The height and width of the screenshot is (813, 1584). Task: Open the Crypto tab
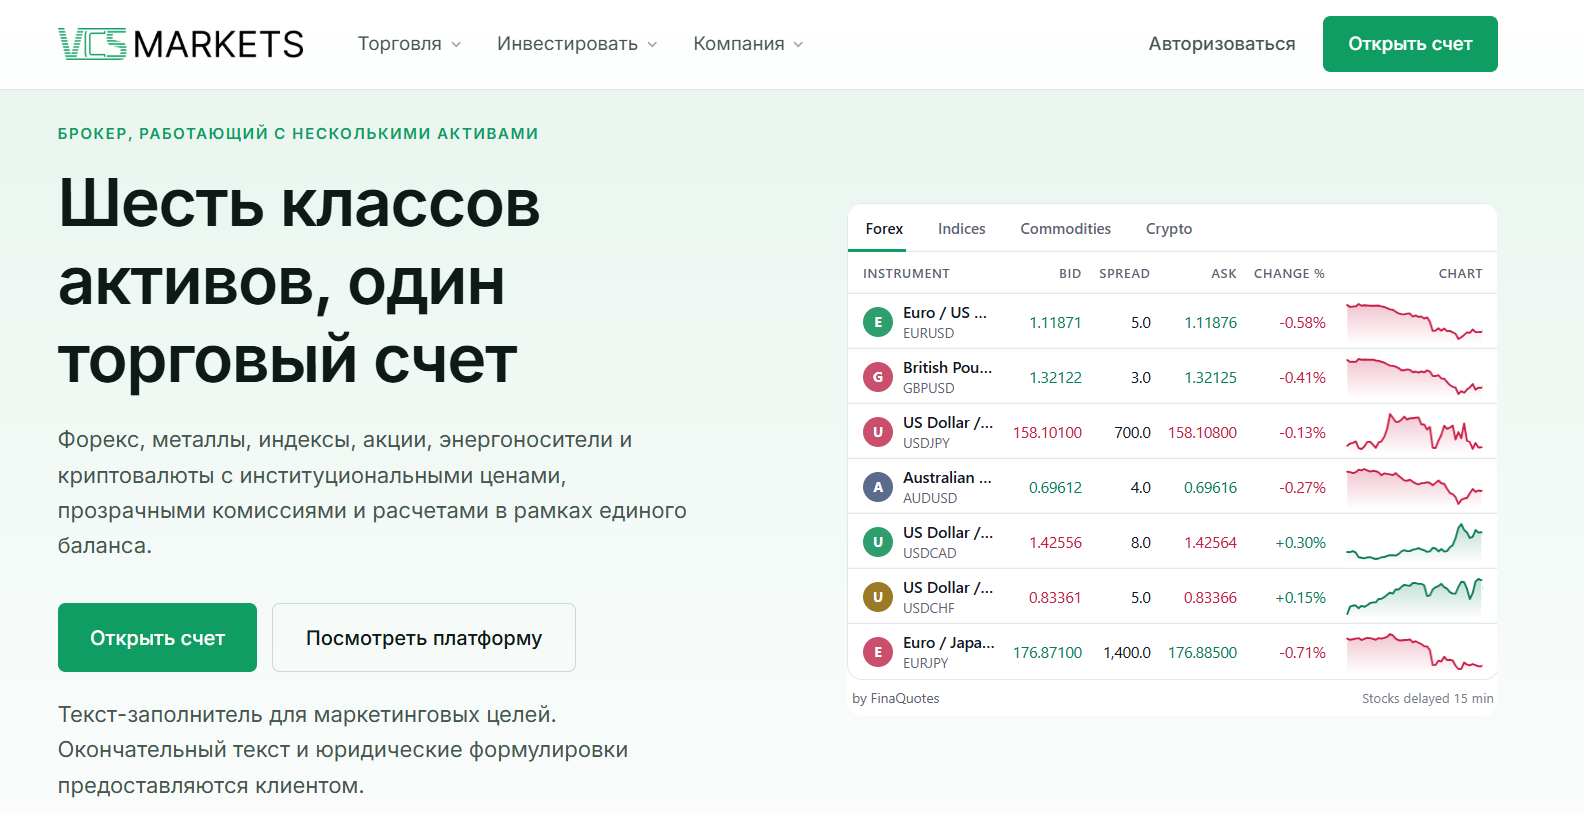coord(1169,229)
